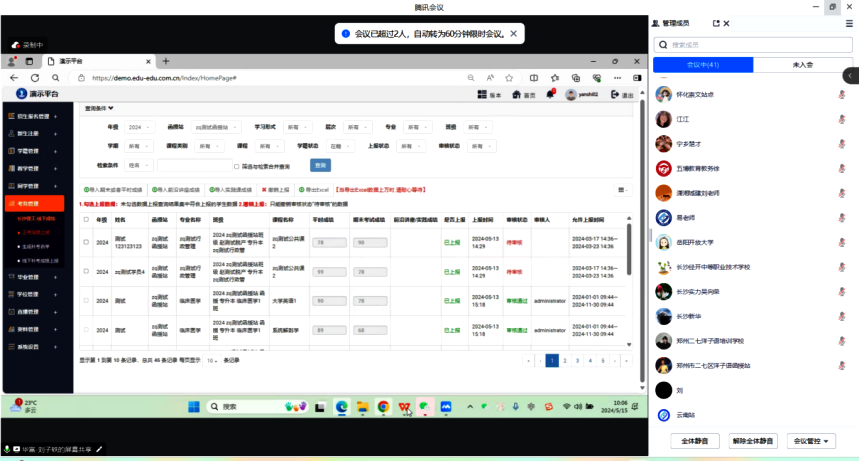Viewport: 859px width, 461px height.
Task: Expand the 会议管控 dropdown button
Action: pyautogui.click(x=811, y=440)
